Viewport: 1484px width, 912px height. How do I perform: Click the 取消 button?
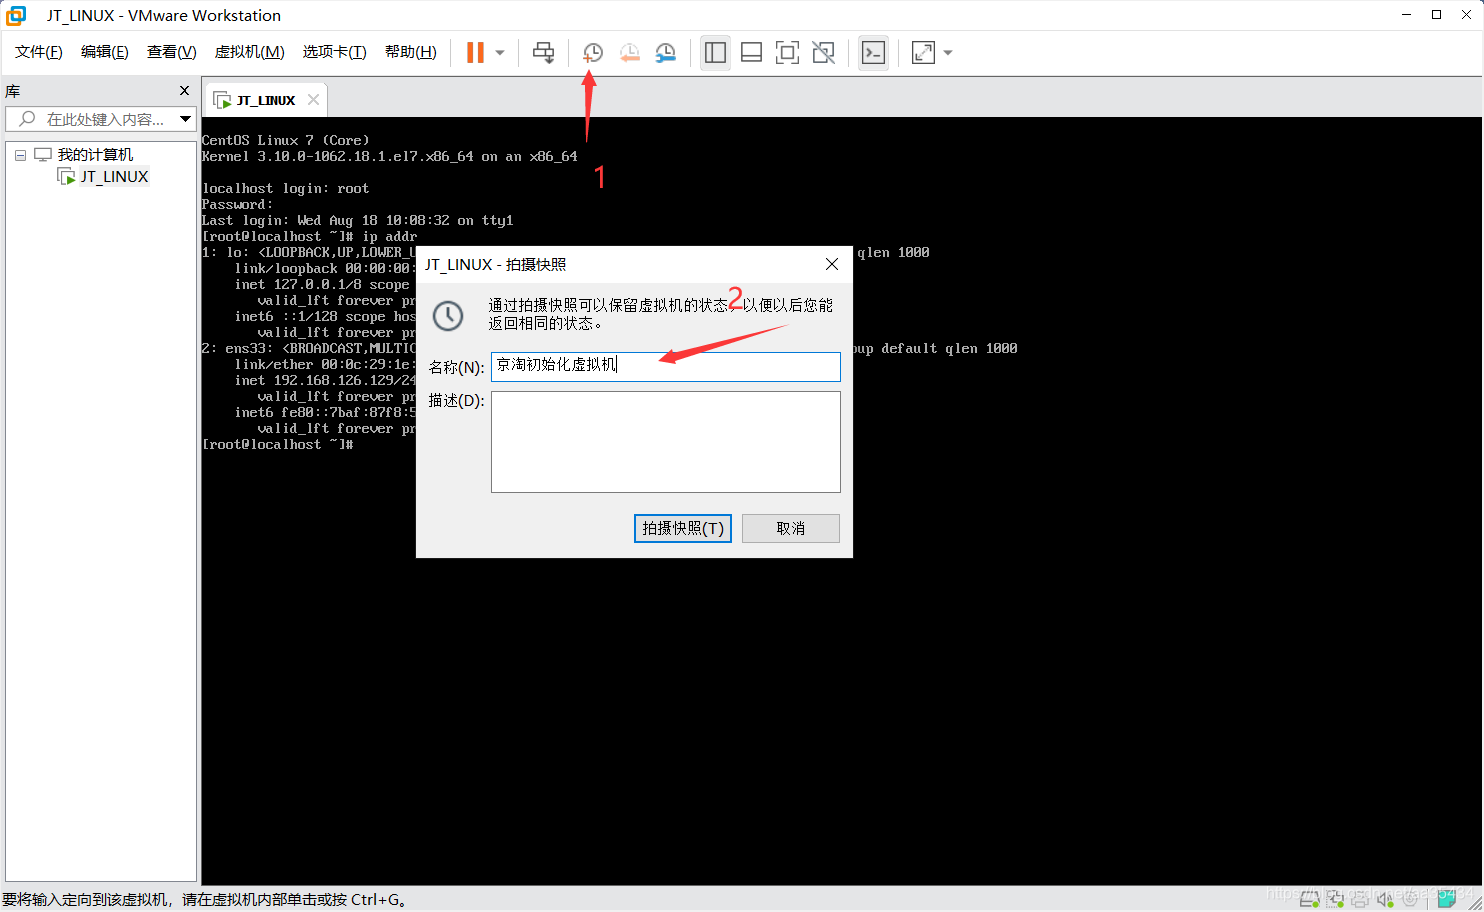[x=791, y=528]
